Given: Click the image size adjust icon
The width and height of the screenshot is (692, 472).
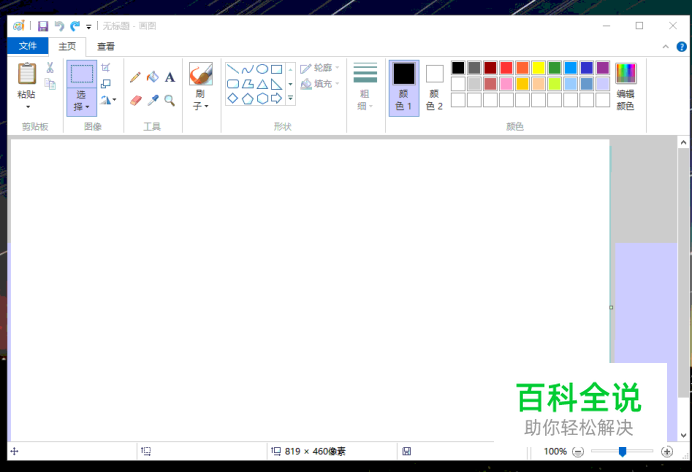Looking at the screenshot, I should 105,83.
